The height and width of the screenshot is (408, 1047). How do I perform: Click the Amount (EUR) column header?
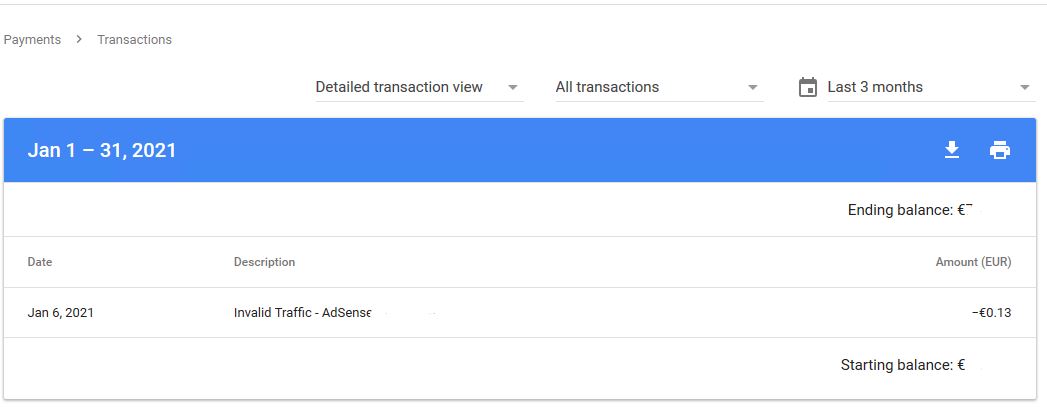(x=974, y=262)
